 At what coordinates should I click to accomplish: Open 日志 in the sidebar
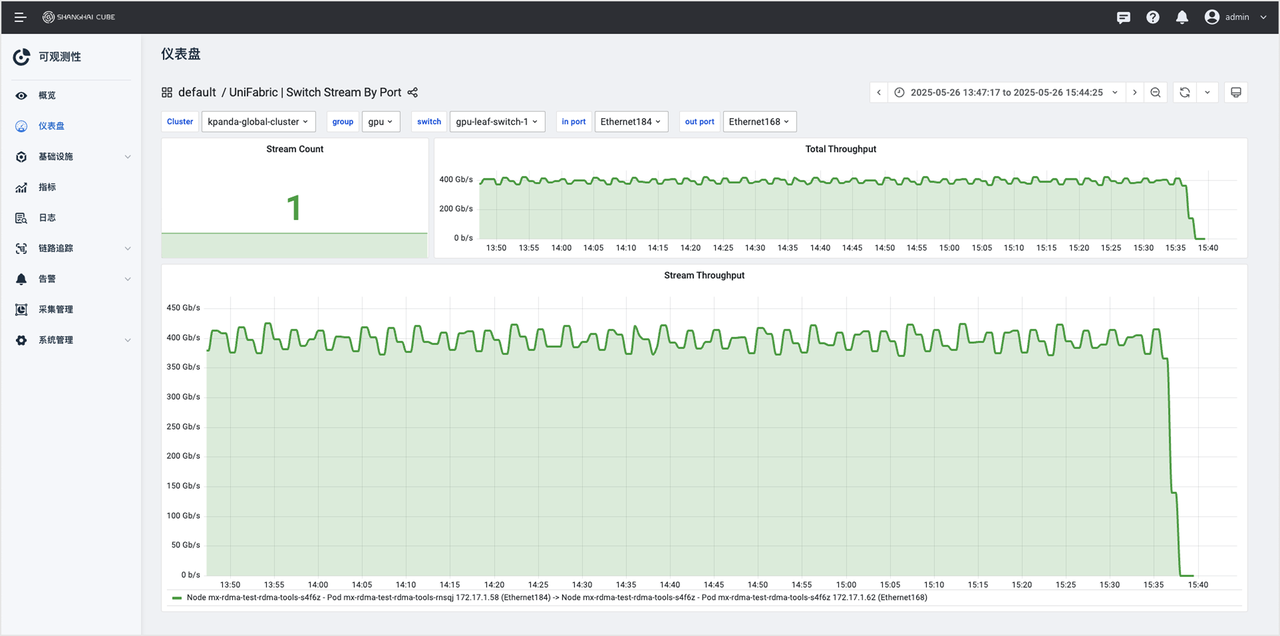[47, 218]
